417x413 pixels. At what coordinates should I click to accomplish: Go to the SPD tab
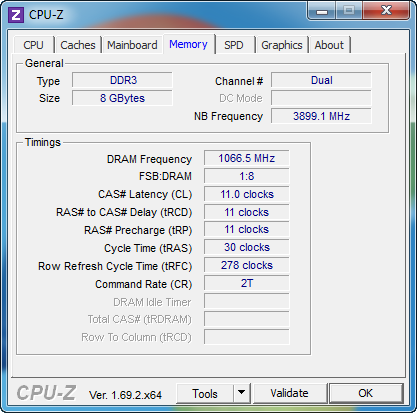point(233,45)
